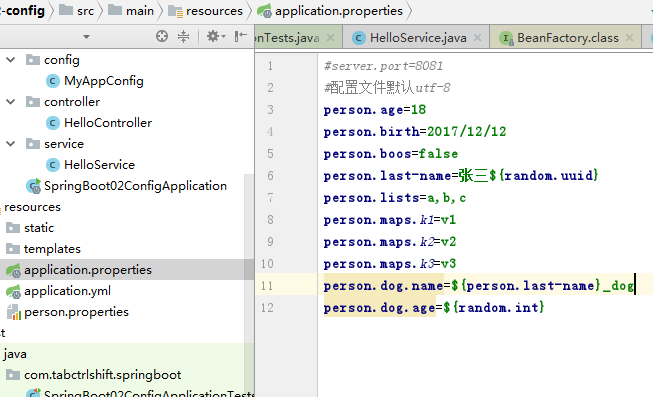Image resolution: width=653 pixels, height=397 pixels.
Task: Select the controller folder icon
Action: 32,102
